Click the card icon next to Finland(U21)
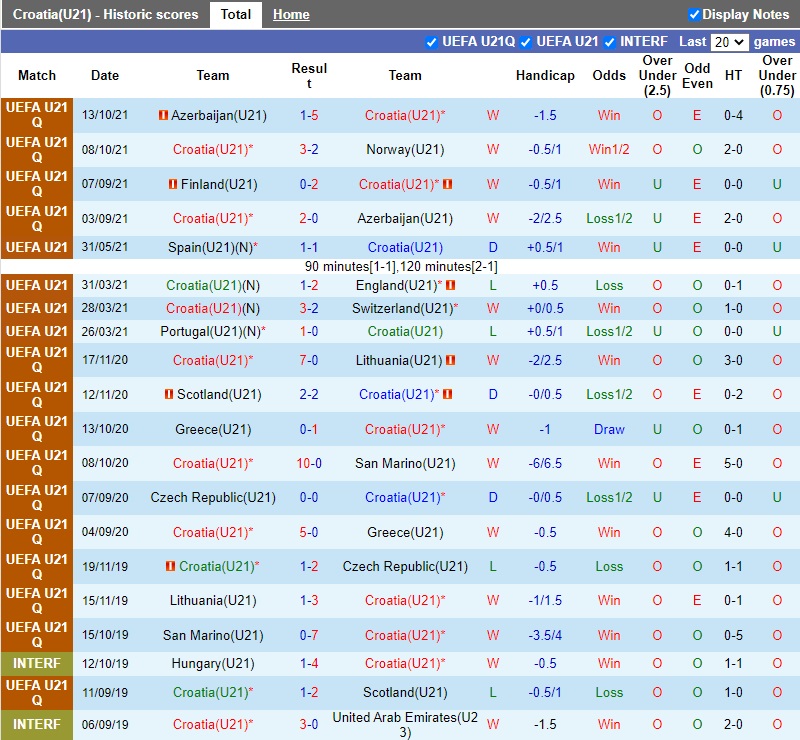The width and height of the screenshot is (800, 740). point(172,185)
